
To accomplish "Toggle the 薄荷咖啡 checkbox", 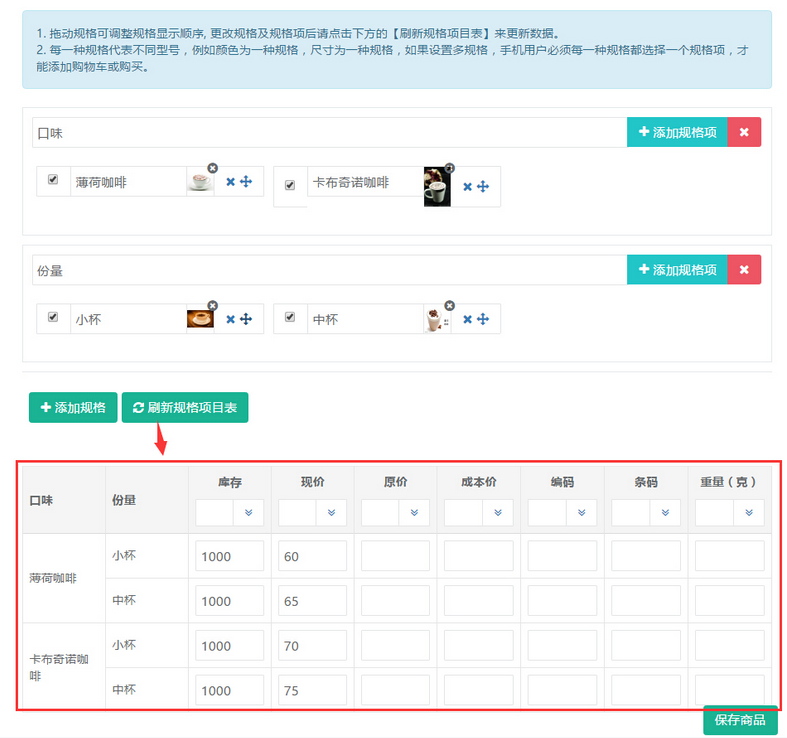I will [53, 181].
